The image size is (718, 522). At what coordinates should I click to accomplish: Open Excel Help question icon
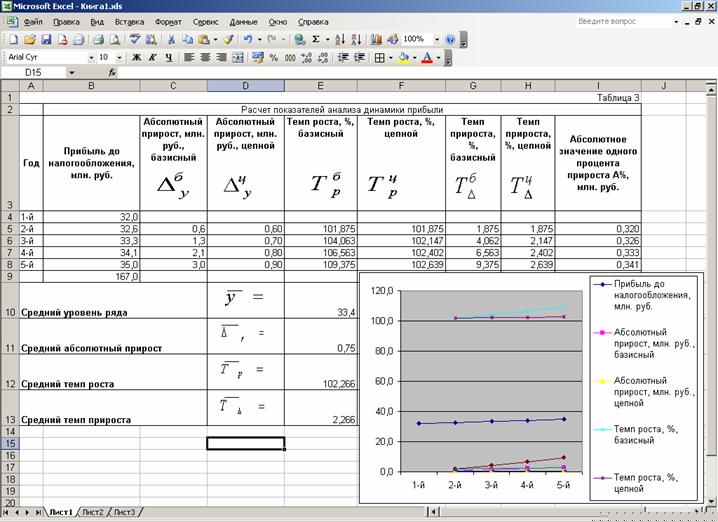[450, 40]
